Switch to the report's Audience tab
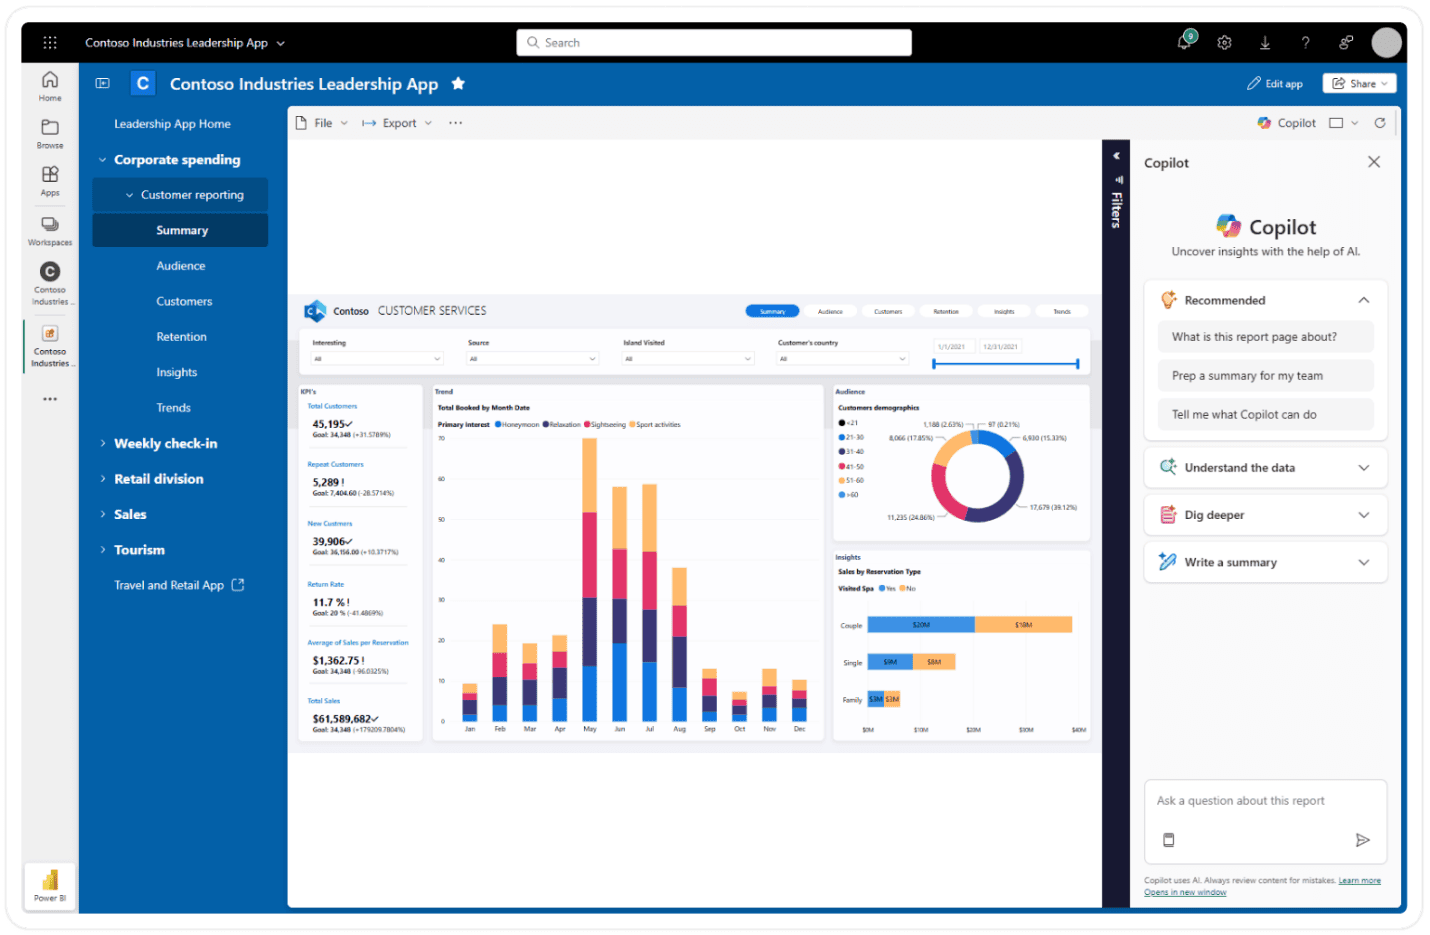This screenshot has height=935, width=1430. coord(830,311)
